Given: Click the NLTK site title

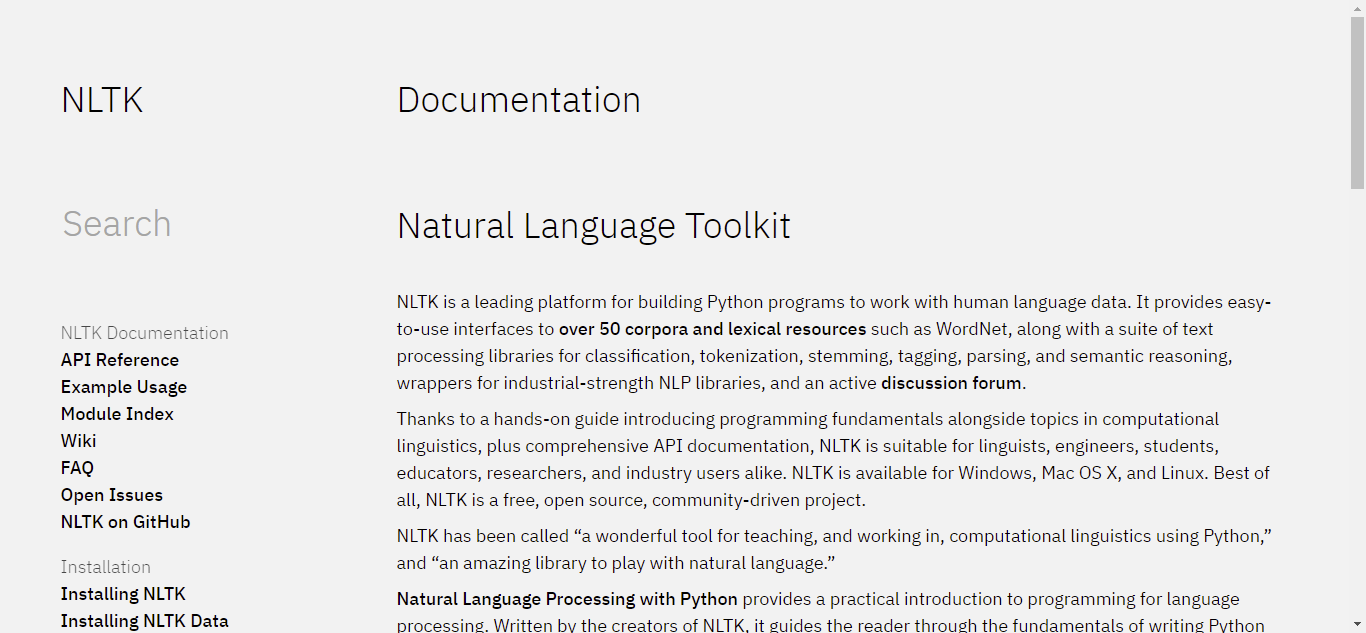Looking at the screenshot, I should pos(102,99).
